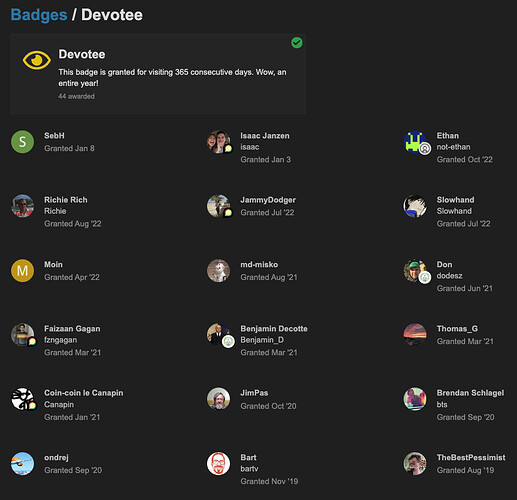Click the Faizaan Gagan name link
Viewport: 517px width, 500px height.
click(x=72, y=329)
